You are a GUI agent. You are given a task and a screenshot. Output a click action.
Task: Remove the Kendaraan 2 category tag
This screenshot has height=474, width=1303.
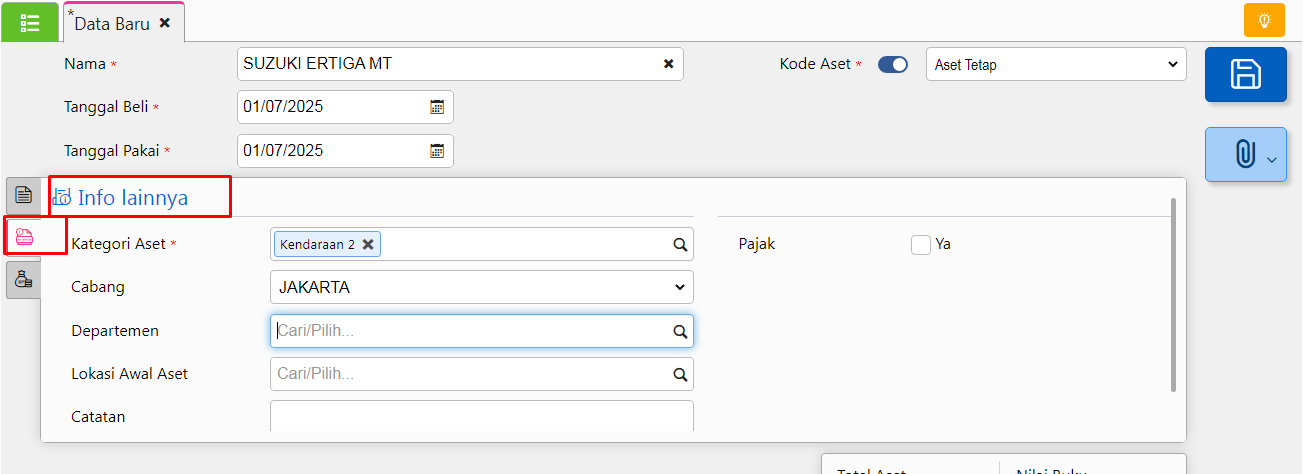[x=368, y=244]
